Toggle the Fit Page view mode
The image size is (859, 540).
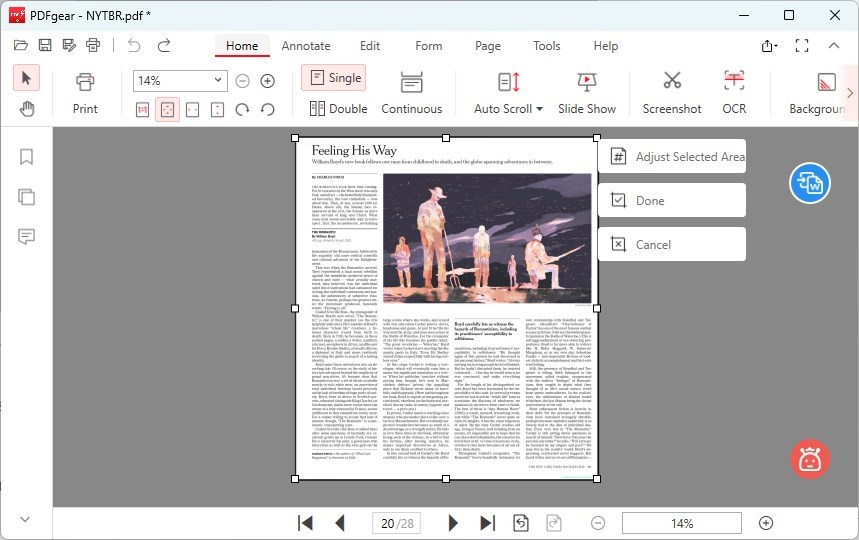coord(167,110)
